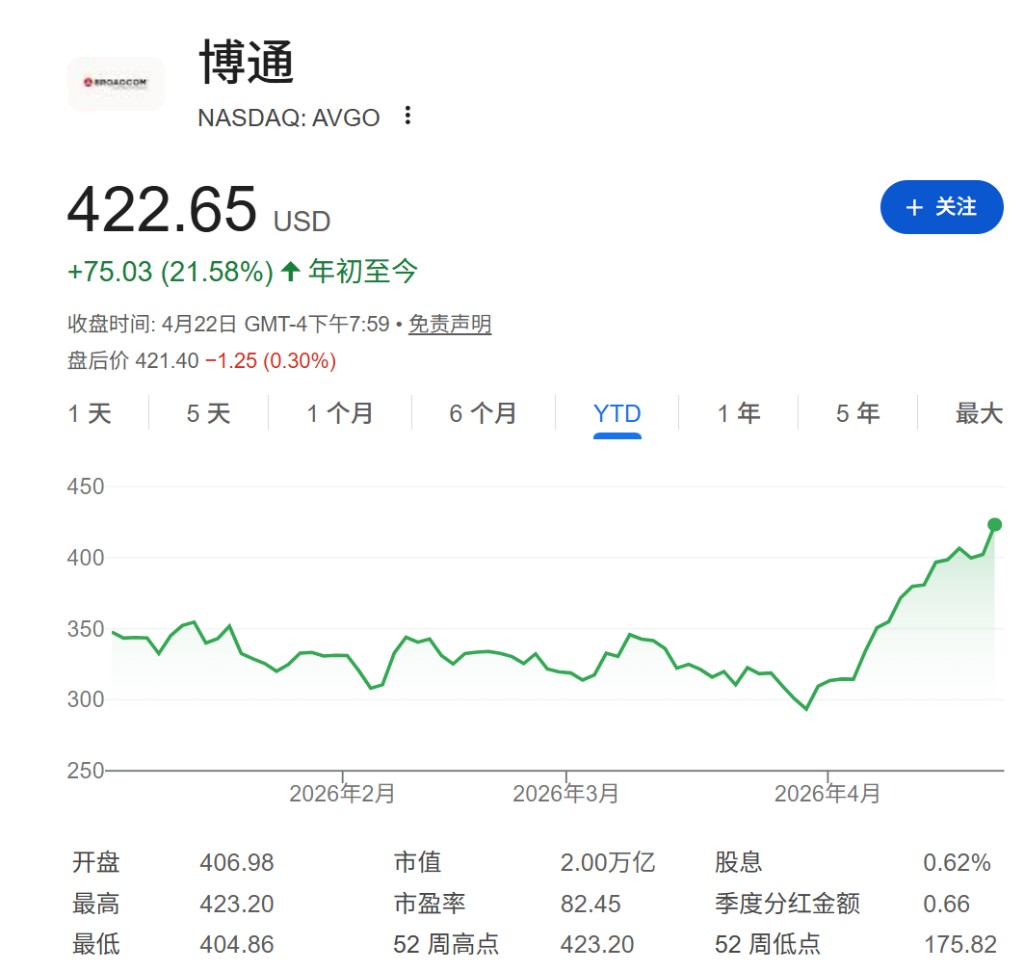Click the Broadcom logo thumbnail
1024x970 pixels.
116,84
